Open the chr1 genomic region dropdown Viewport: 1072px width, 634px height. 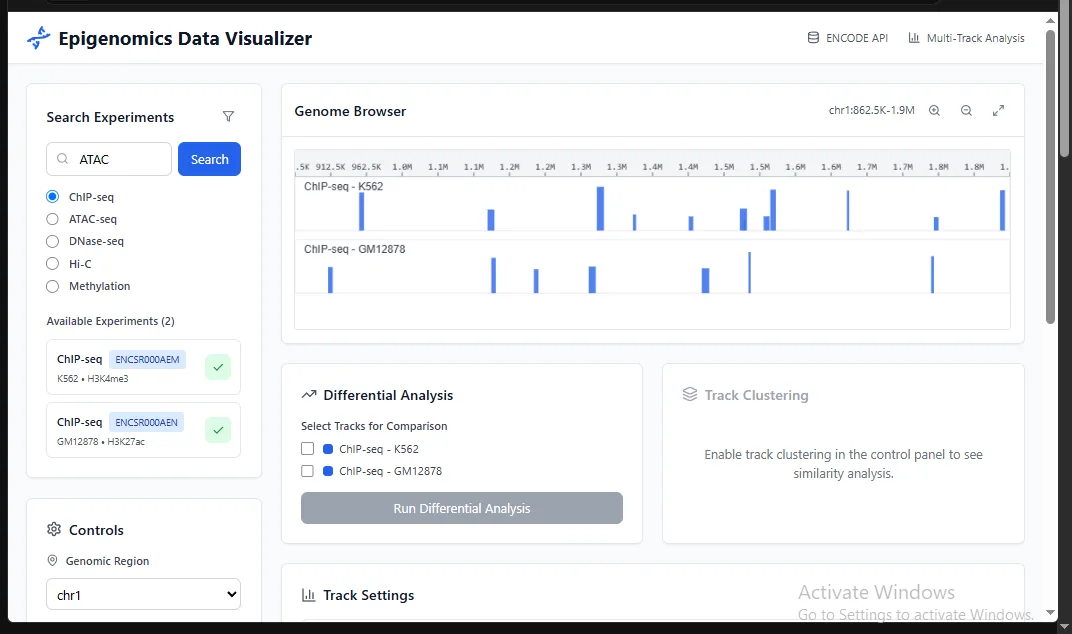pos(143,594)
